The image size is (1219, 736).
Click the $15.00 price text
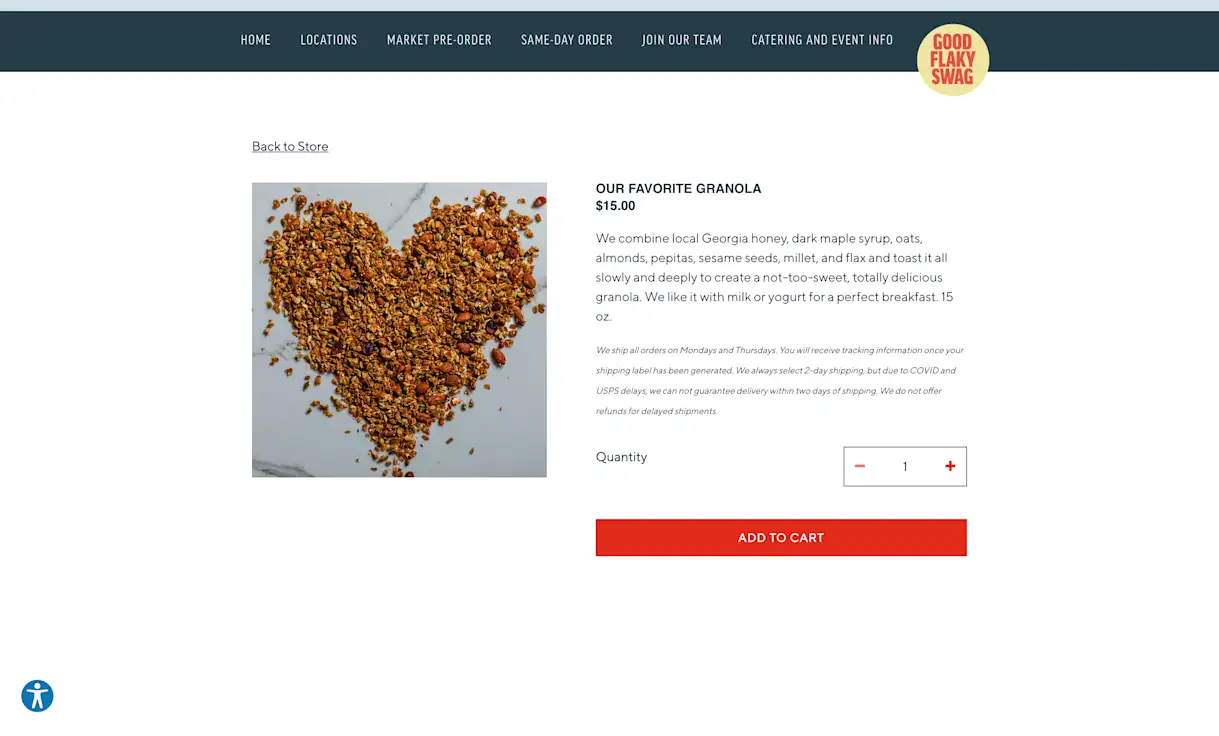[x=616, y=206]
